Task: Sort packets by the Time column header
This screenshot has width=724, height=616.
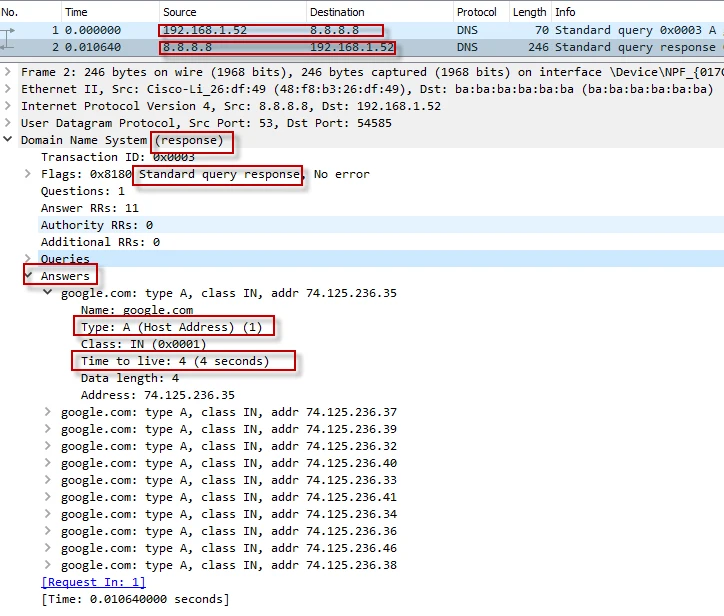Action: [x=76, y=12]
